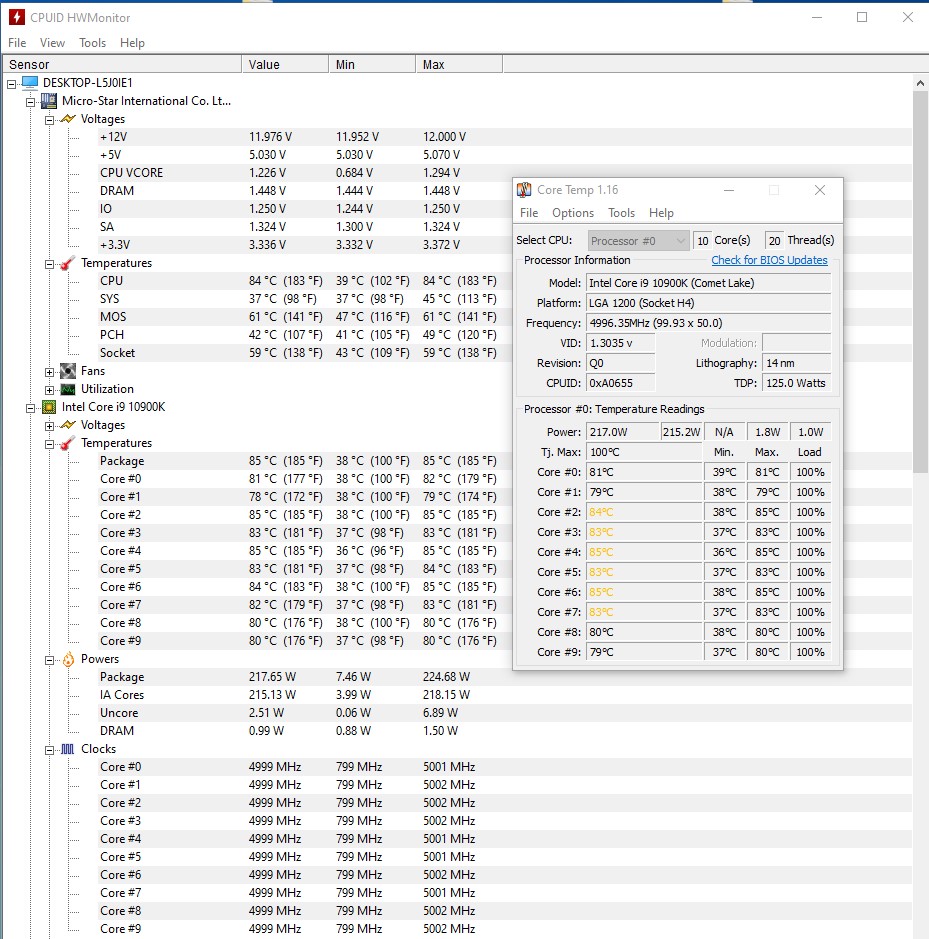The width and height of the screenshot is (929, 939).
Task: Click the Lithography 14 nm field
Action: [797, 363]
